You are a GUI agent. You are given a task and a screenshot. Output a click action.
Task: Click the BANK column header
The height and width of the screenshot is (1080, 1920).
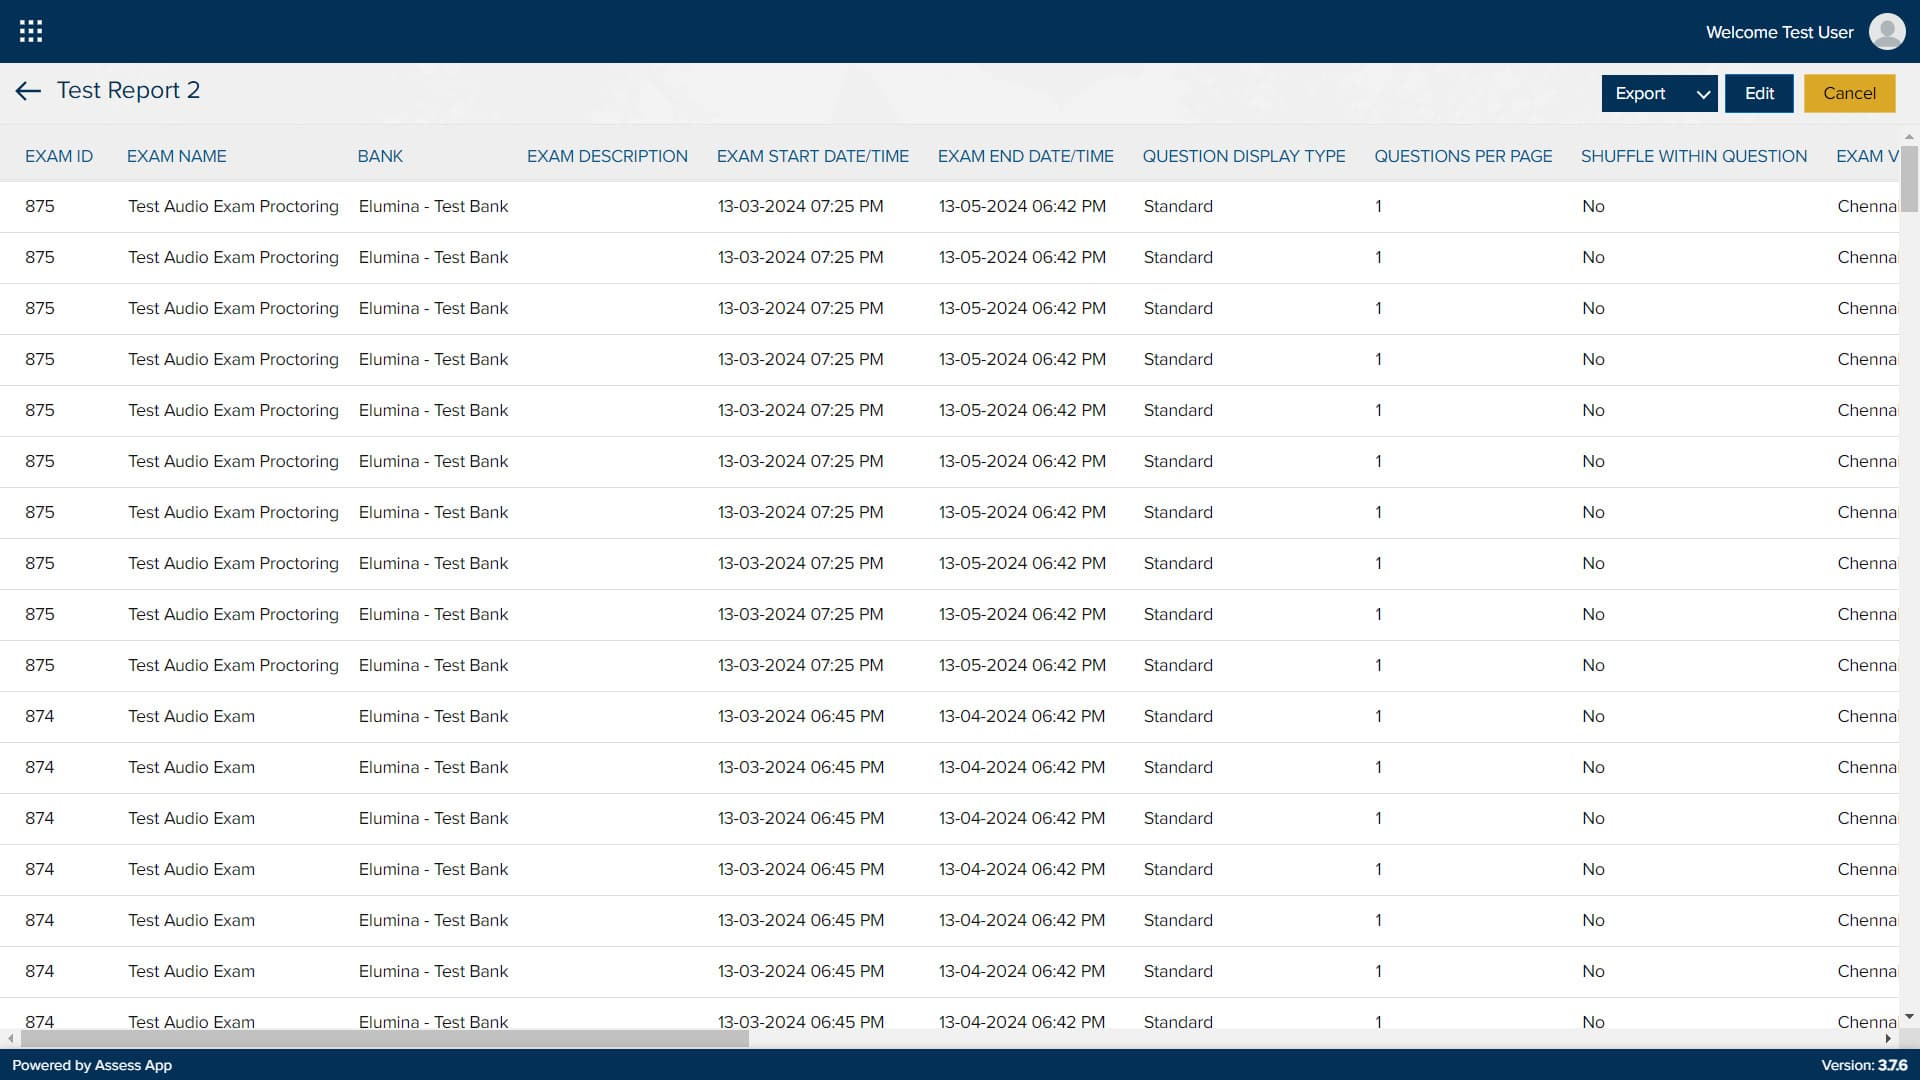click(380, 156)
